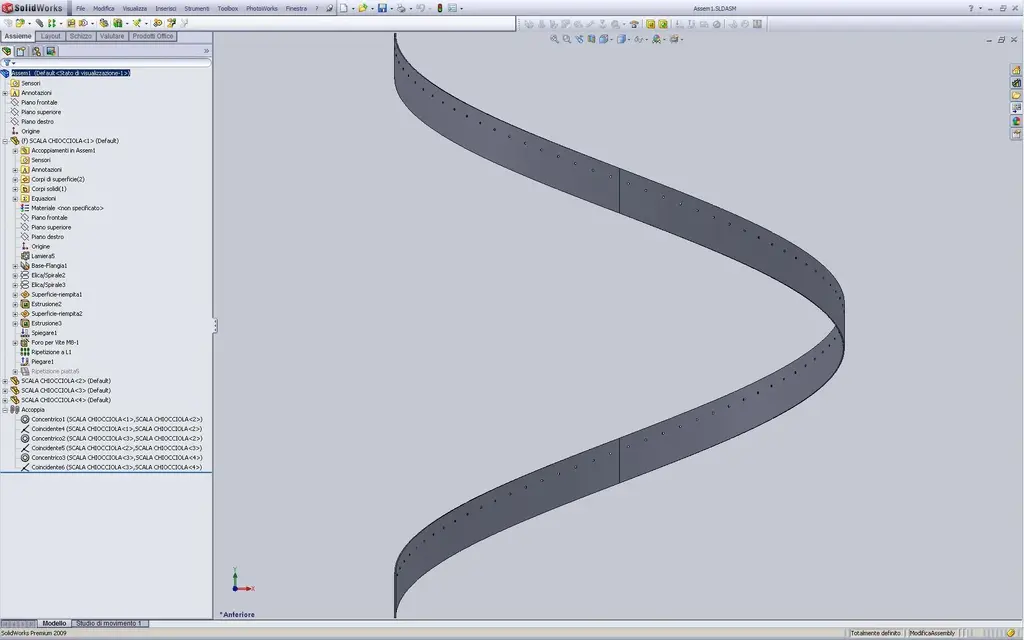
Task: Click the New document icon
Action: pyautogui.click(x=343, y=8)
